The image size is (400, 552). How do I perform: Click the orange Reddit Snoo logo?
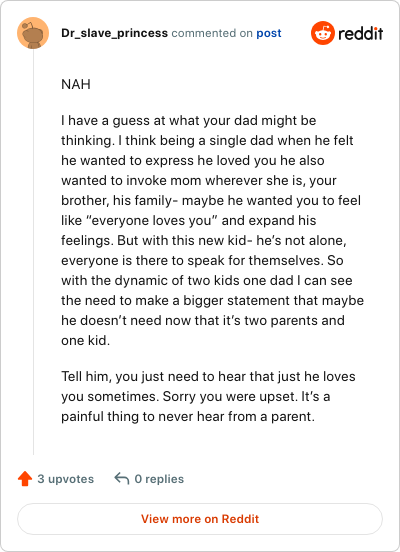[x=323, y=33]
